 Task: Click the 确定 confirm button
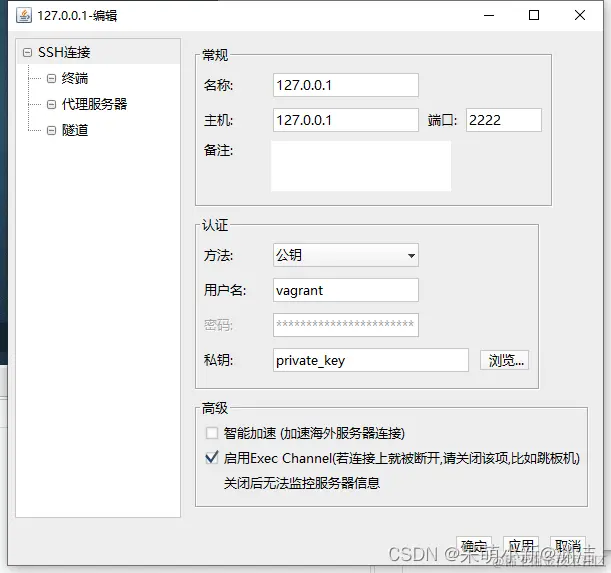tap(474, 546)
